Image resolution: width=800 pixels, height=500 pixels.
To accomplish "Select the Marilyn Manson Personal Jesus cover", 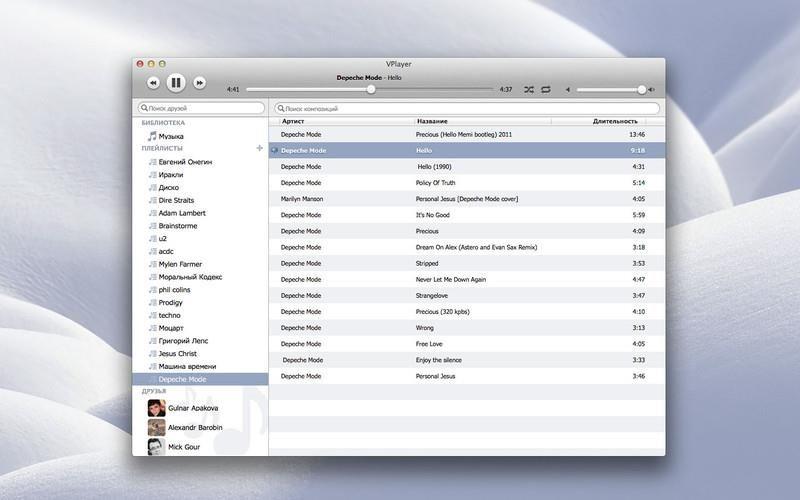I will 467,199.
